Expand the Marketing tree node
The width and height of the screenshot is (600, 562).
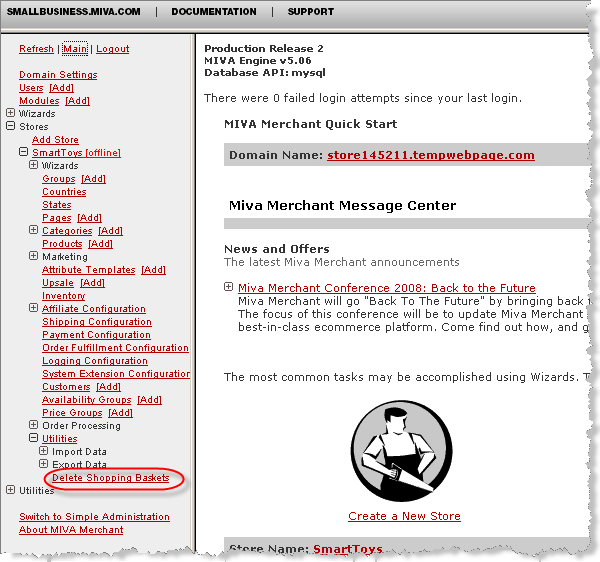(x=34, y=256)
